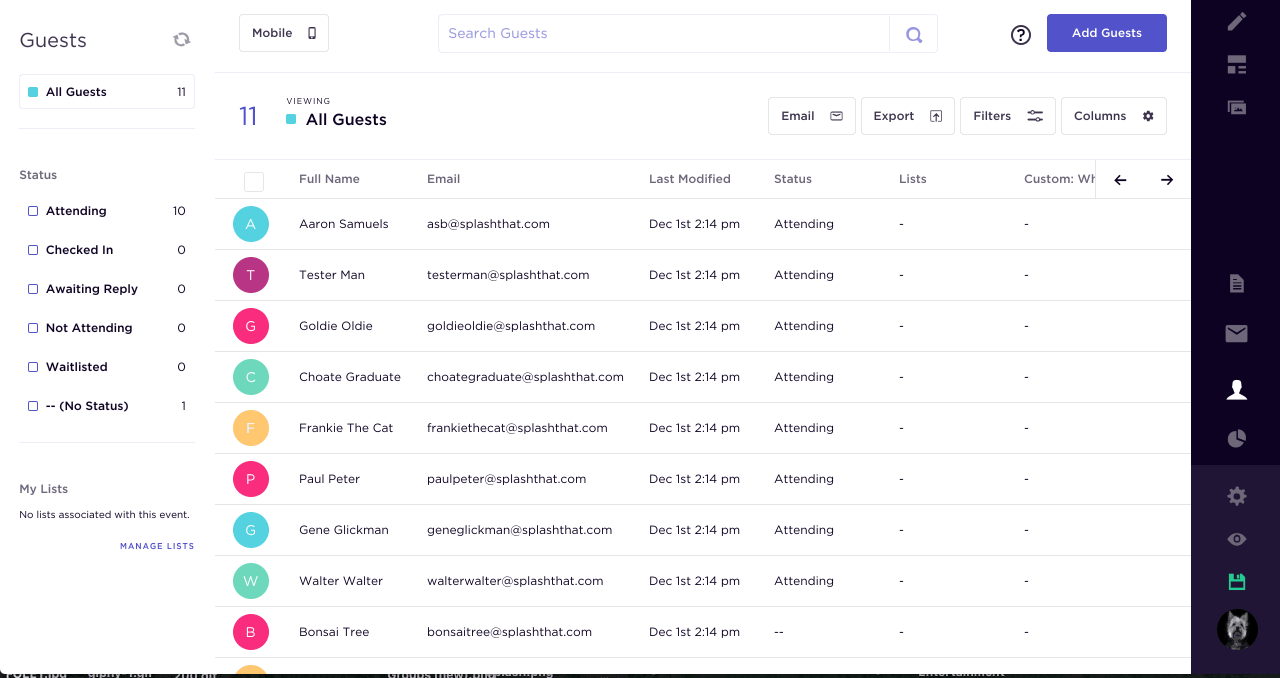Open the image gallery icon in sidebar
Viewport: 1280px width, 678px height.
coord(1237,107)
